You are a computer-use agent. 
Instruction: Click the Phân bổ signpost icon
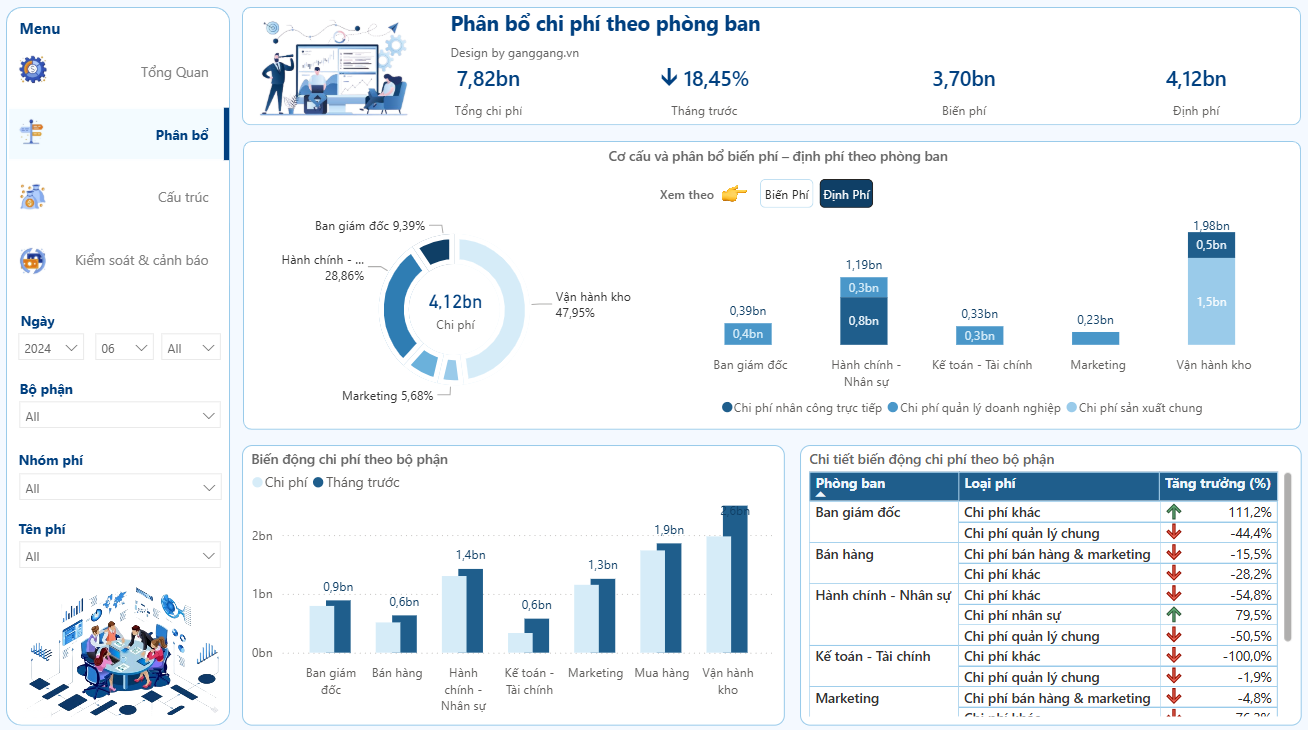(32, 132)
